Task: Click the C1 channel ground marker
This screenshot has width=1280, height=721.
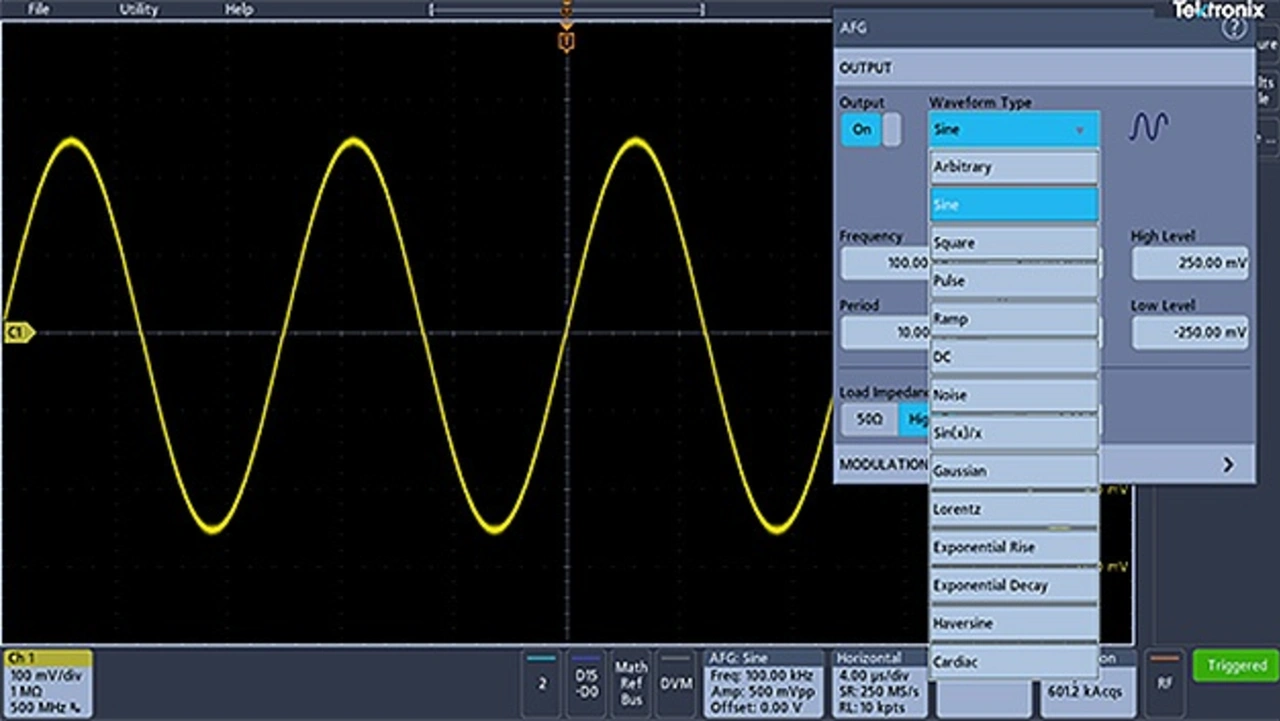Action: pos(18,332)
